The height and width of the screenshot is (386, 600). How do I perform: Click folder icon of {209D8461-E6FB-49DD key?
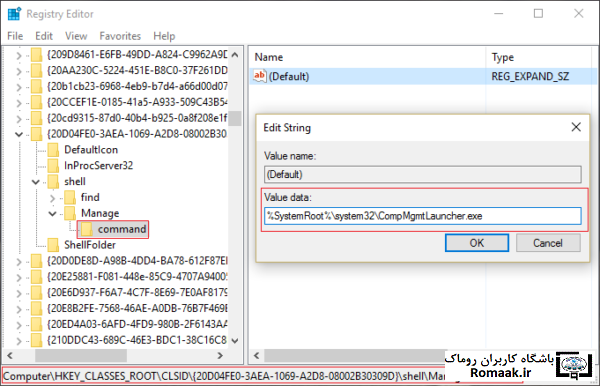36,55
